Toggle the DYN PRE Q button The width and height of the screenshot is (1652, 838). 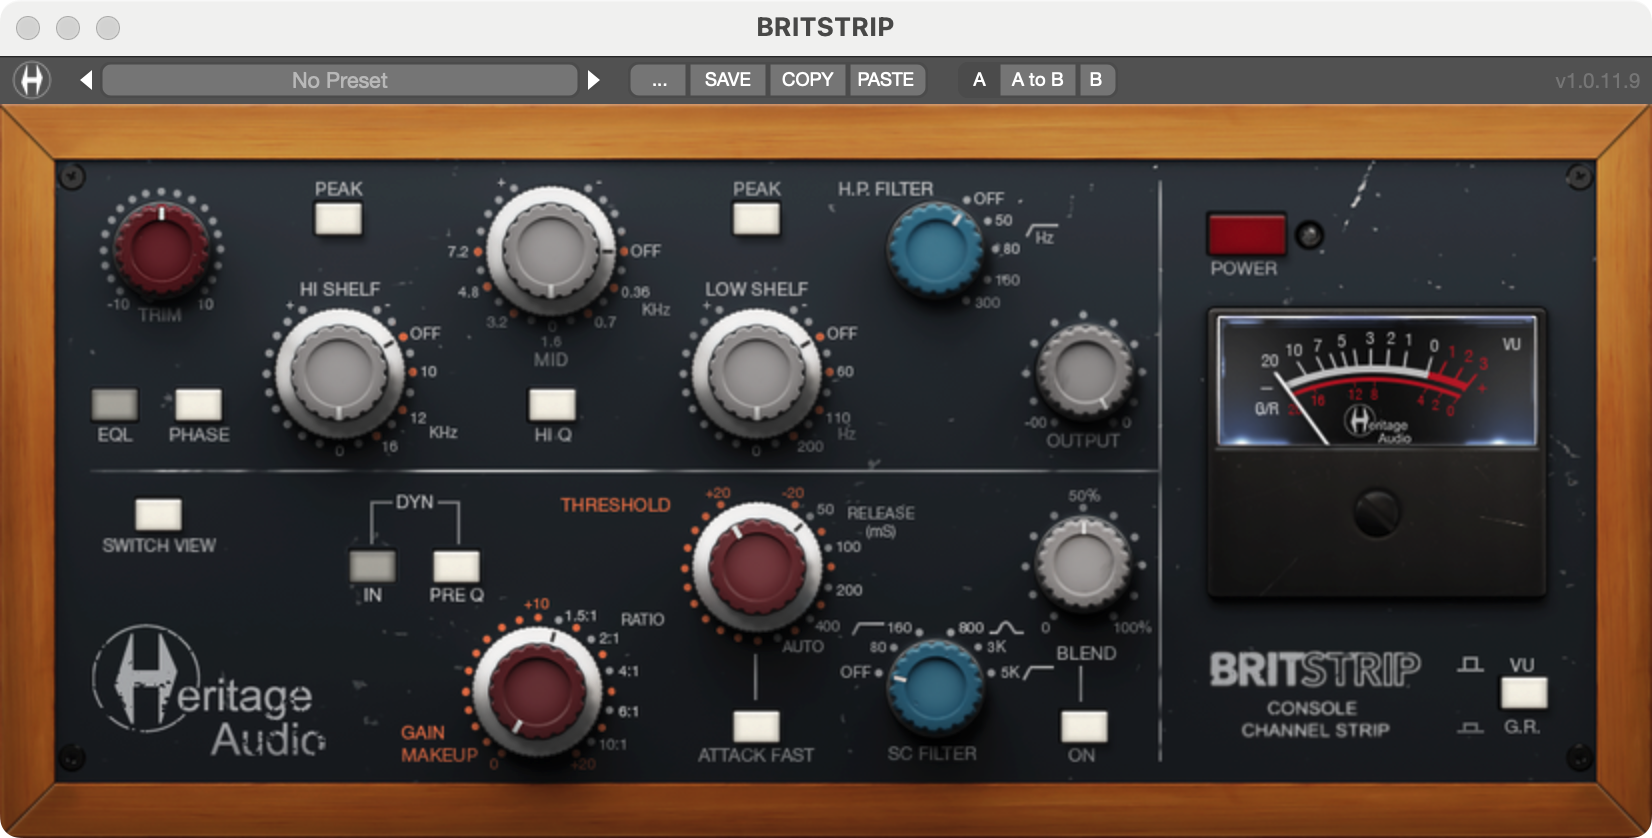point(456,566)
